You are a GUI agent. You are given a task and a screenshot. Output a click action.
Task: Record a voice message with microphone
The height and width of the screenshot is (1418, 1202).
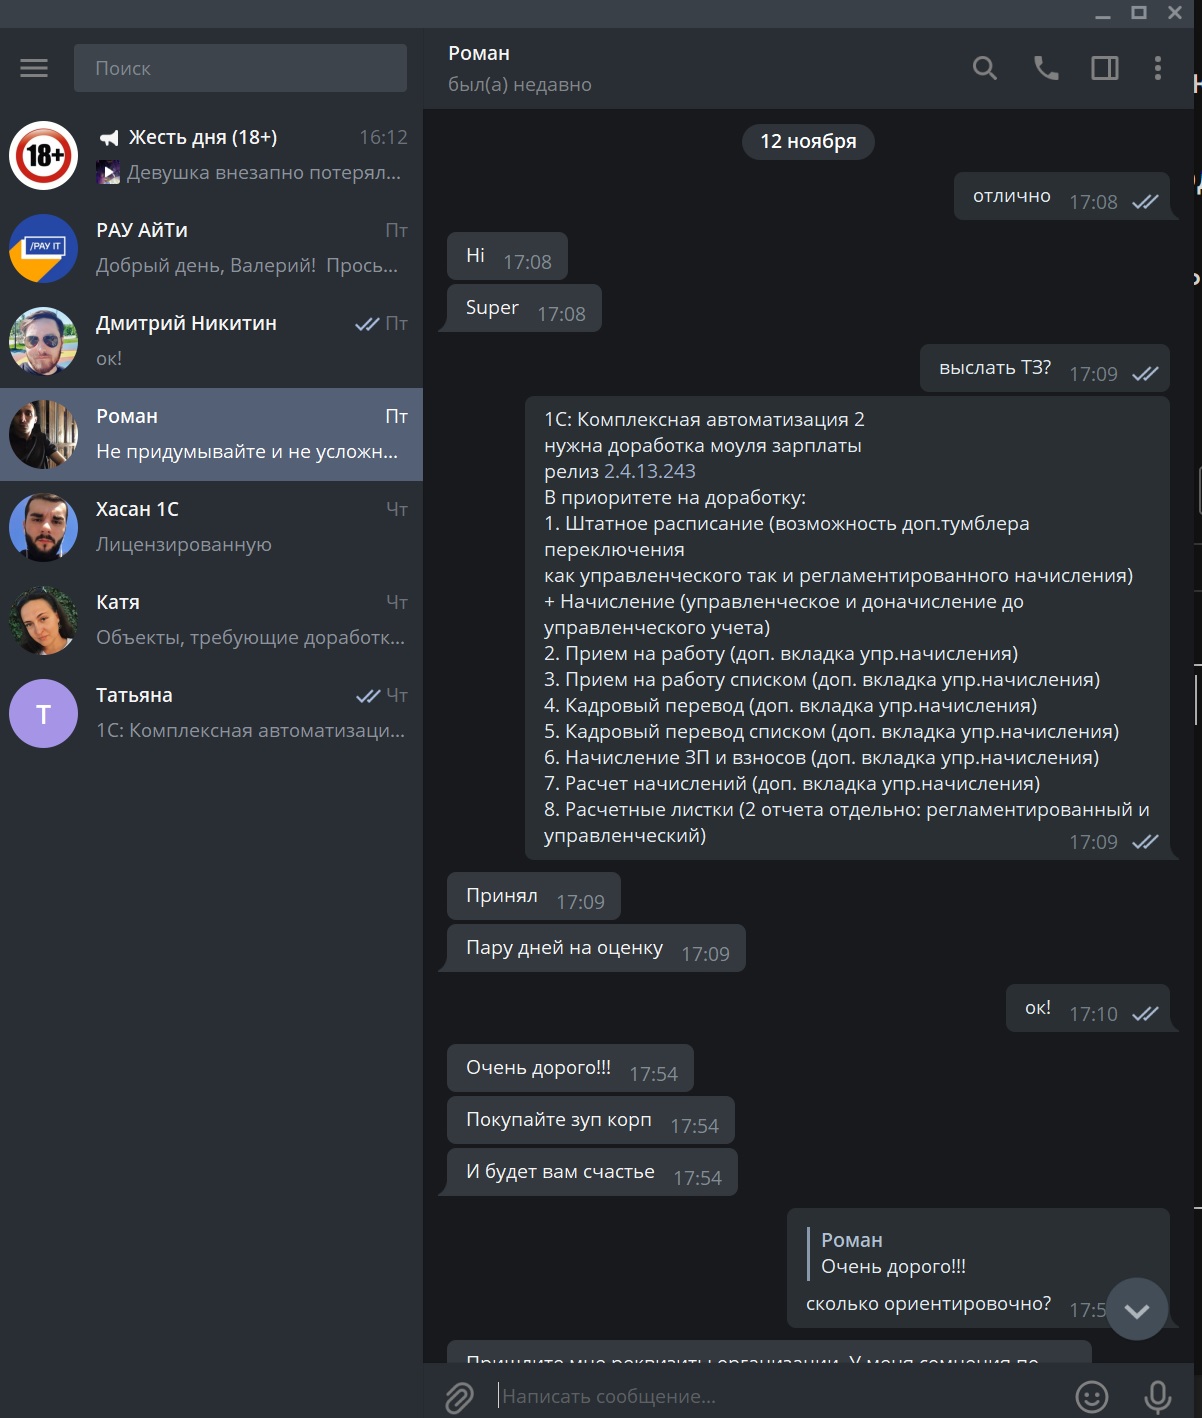[x=1158, y=1396]
